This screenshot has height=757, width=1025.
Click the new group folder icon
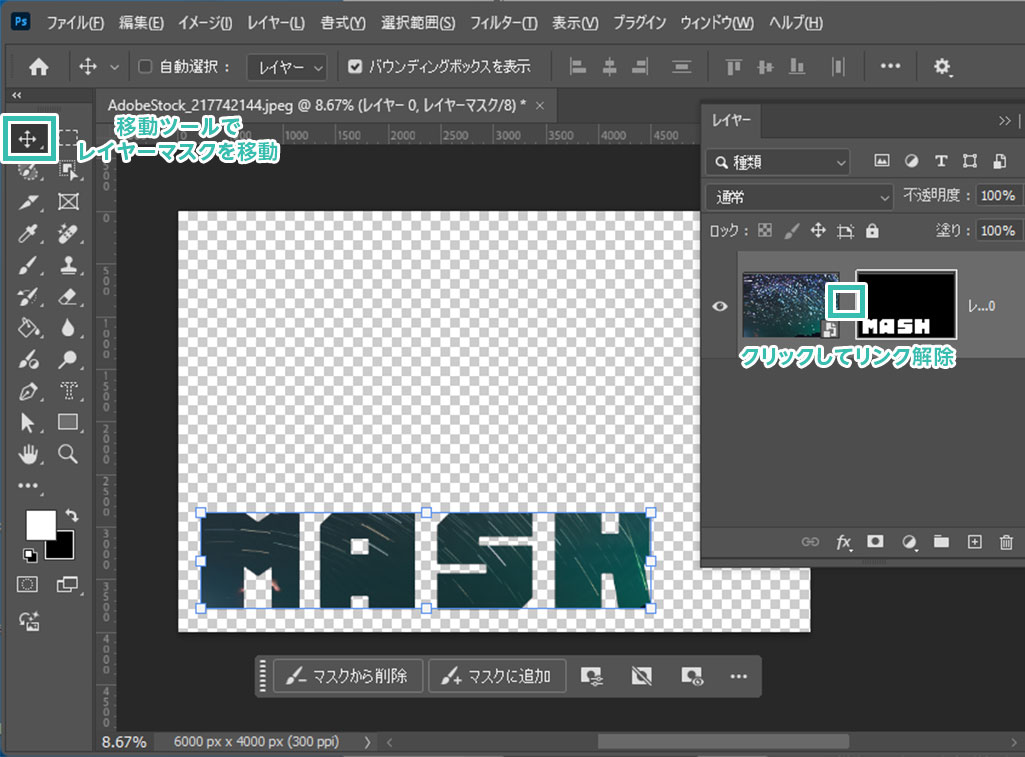tap(941, 541)
